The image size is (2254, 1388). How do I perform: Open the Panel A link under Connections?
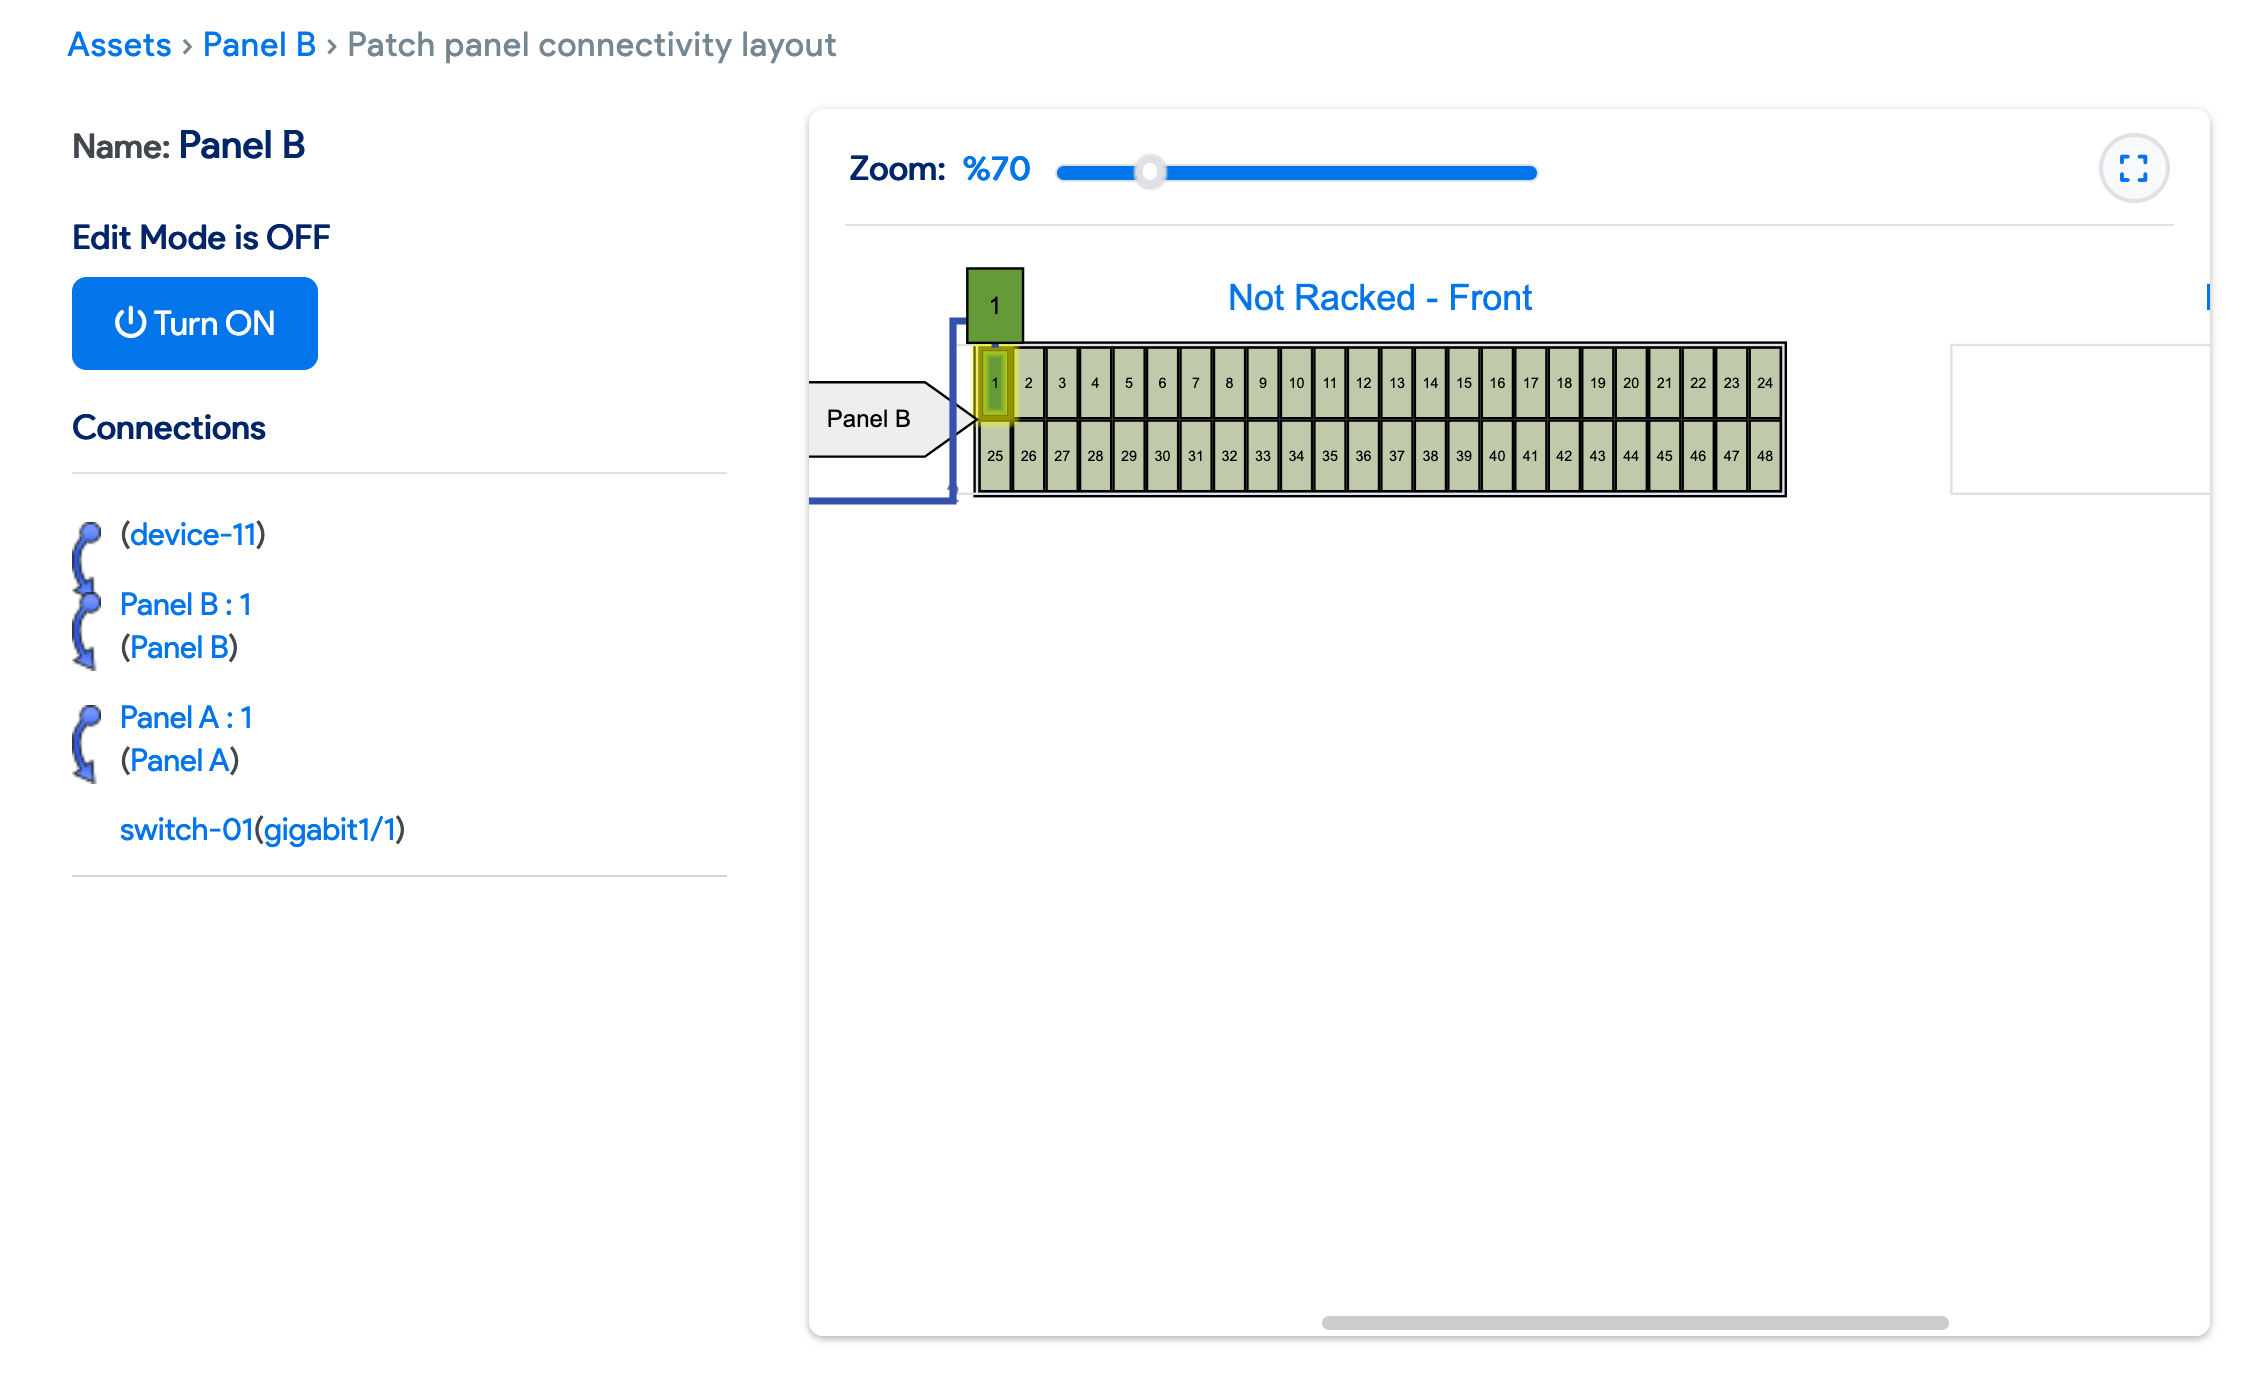(x=180, y=760)
